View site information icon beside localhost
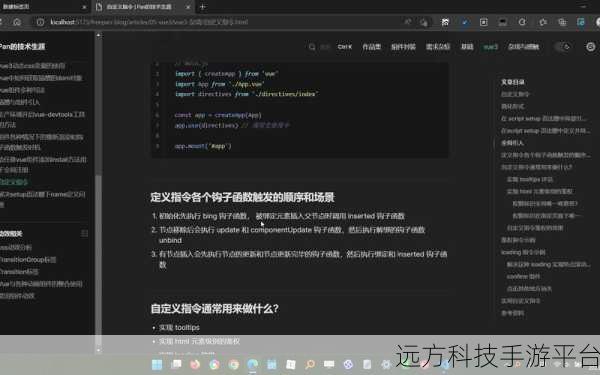 [x=40, y=22]
